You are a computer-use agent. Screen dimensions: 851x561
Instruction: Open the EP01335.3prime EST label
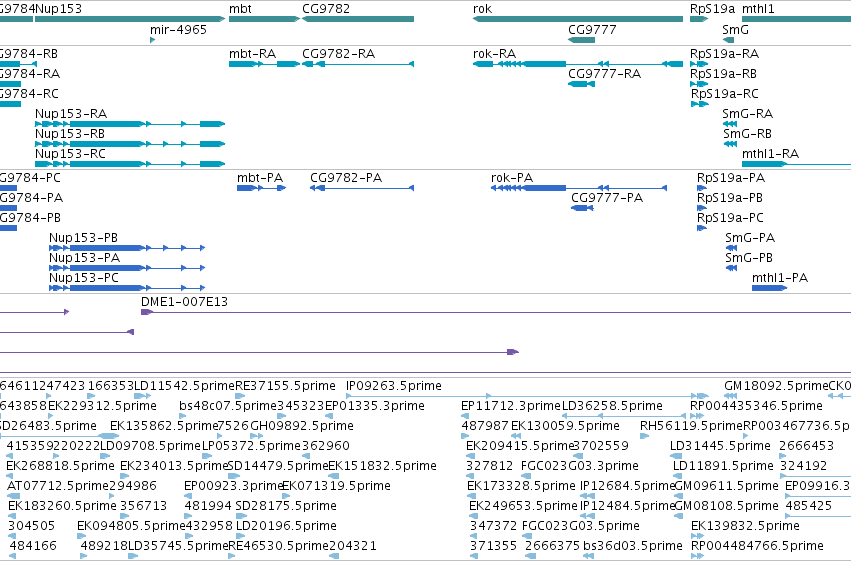[x=374, y=406]
